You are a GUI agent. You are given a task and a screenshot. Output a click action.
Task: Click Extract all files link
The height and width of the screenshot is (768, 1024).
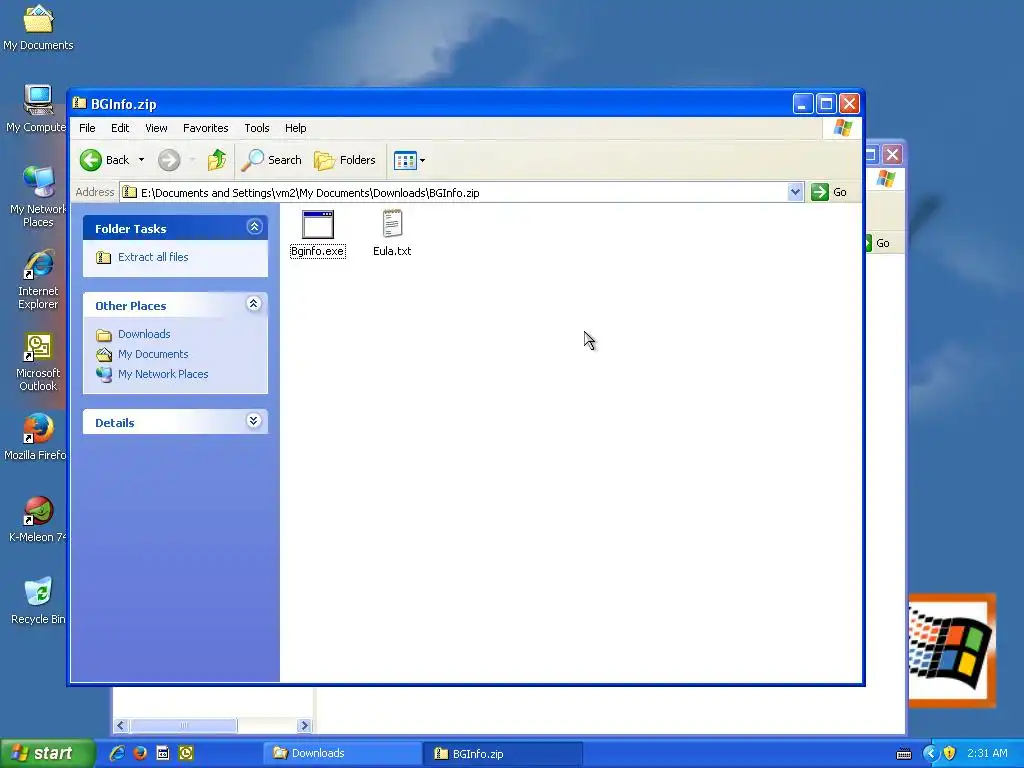pos(153,257)
